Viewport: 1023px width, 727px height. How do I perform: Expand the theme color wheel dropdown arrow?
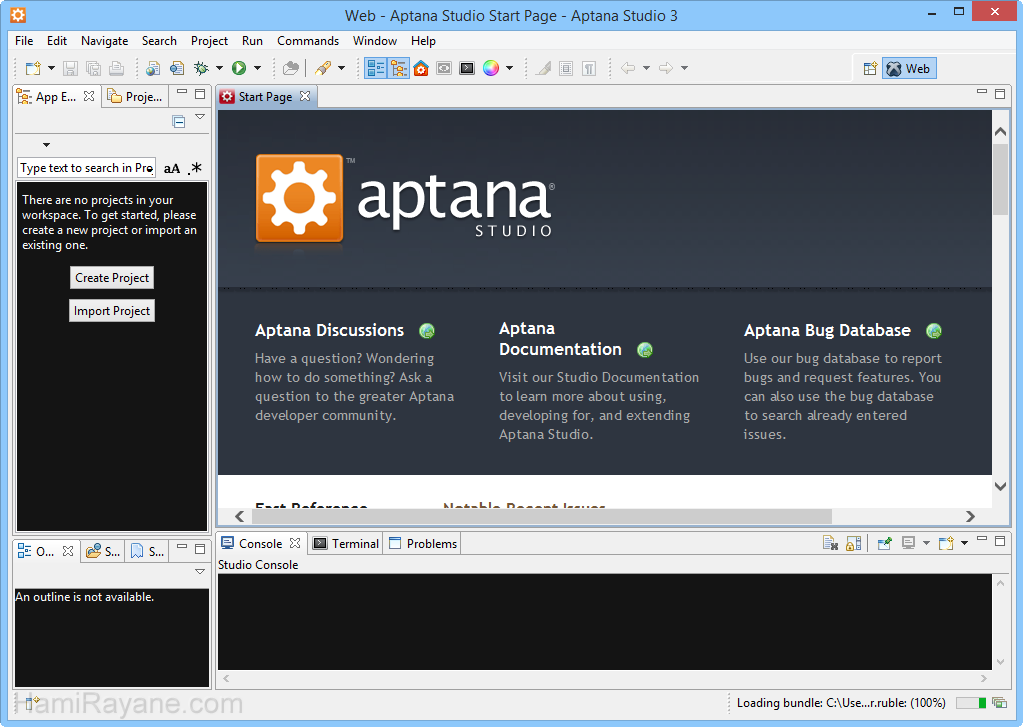coord(509,68)
